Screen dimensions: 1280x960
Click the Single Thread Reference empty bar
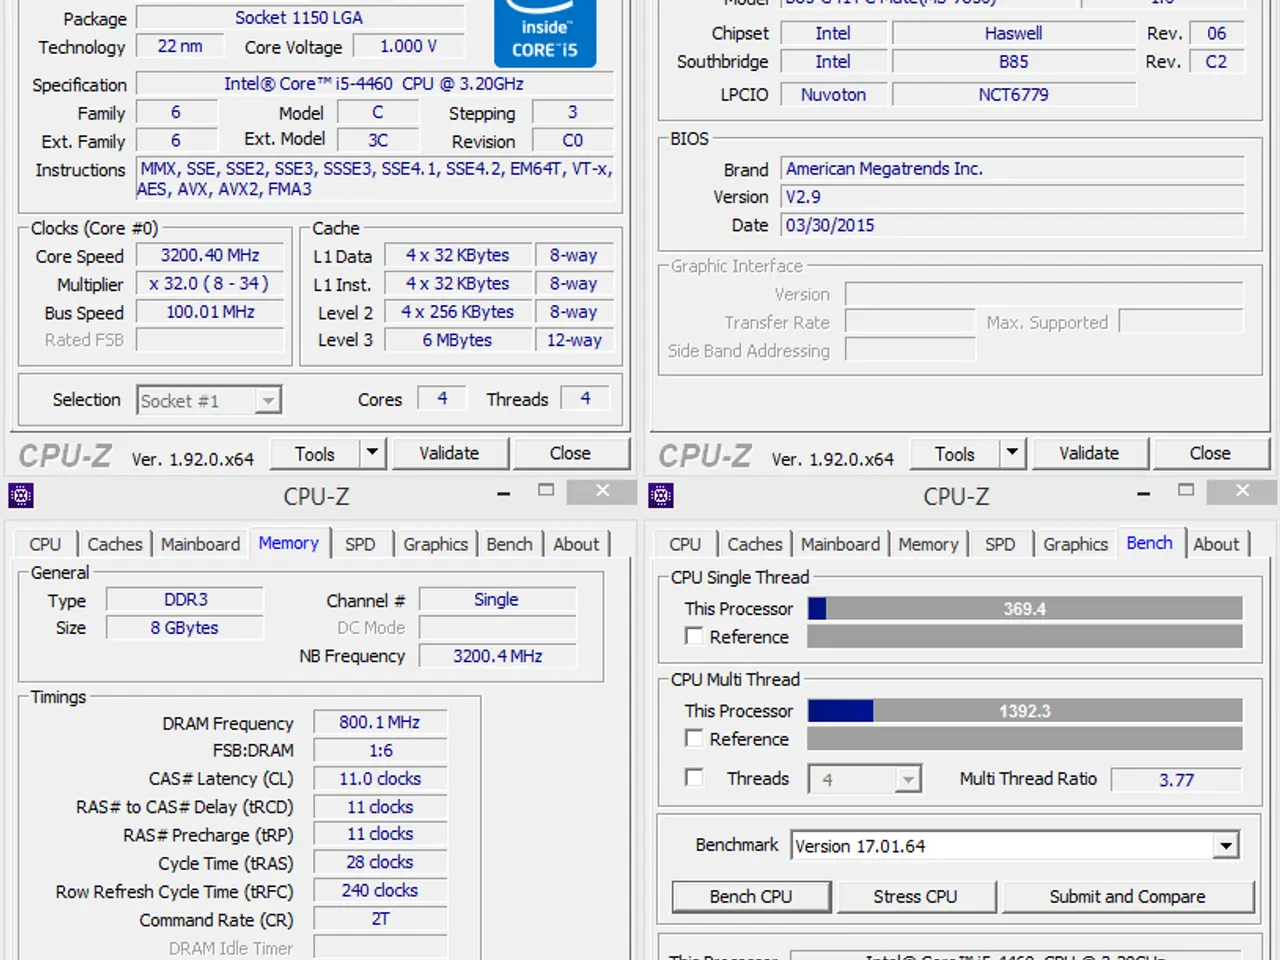(x=1025, y=636)
